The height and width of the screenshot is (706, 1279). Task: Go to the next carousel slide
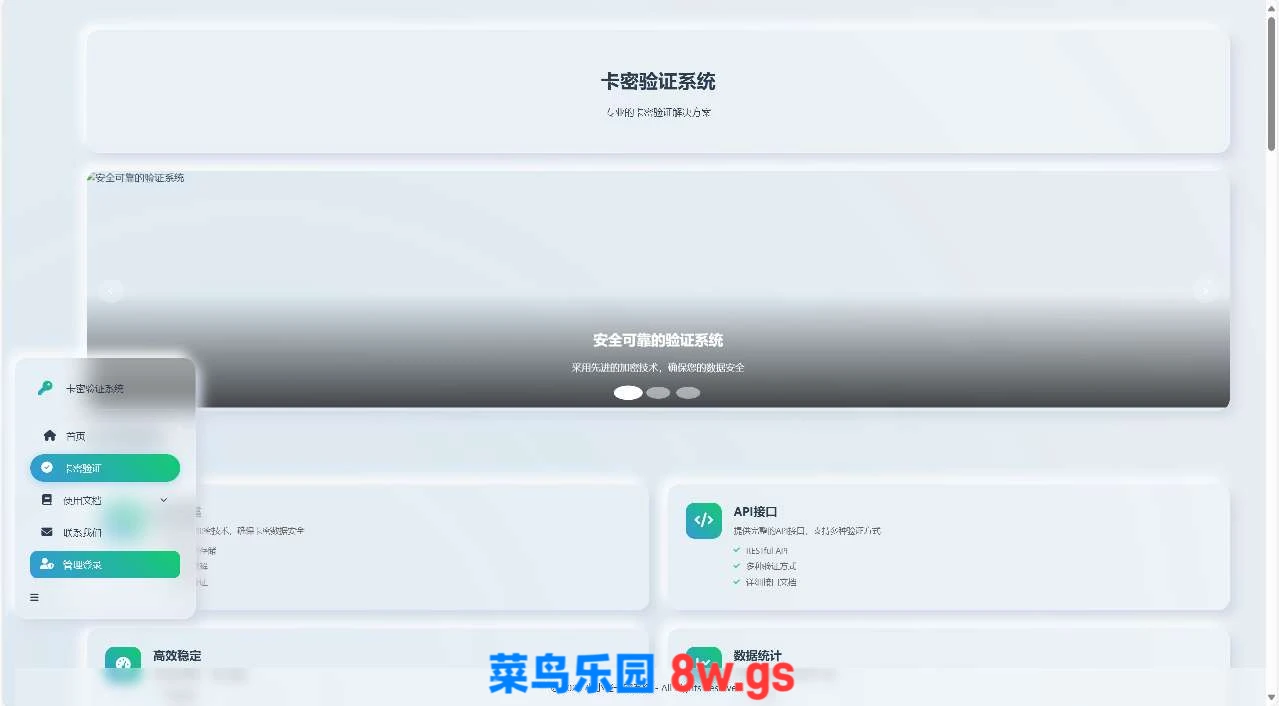coord(1205,291)
